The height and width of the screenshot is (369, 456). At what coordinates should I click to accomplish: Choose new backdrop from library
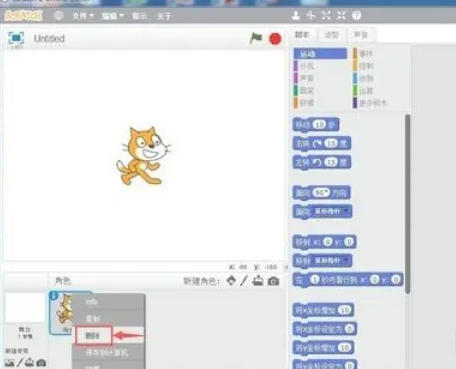tap(9, 362)
